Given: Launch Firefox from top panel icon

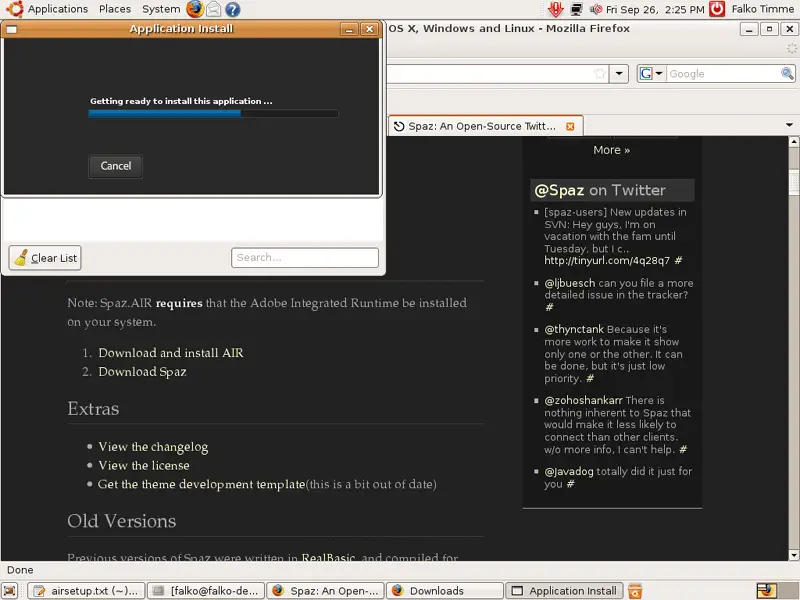Looking at the screenshot, I should click(194, 9).
